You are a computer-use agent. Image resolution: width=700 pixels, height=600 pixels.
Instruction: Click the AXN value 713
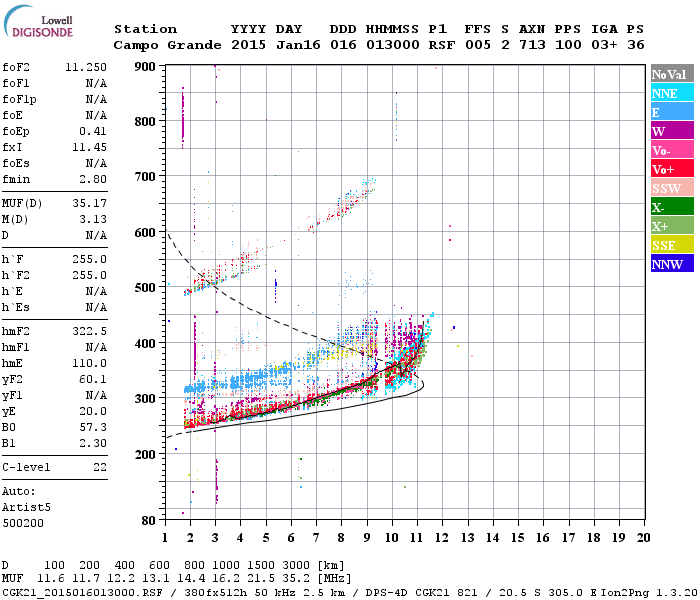tap(532, 45)
